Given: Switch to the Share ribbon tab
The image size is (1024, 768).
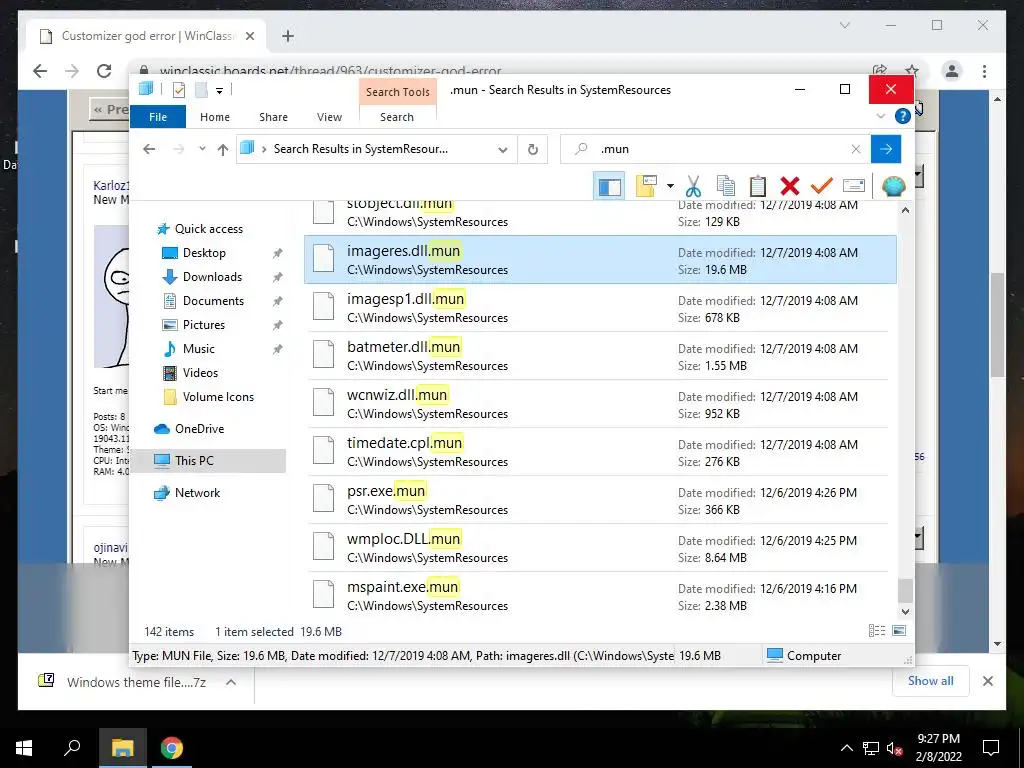Looking at the screenshot, I should [273, 117].
